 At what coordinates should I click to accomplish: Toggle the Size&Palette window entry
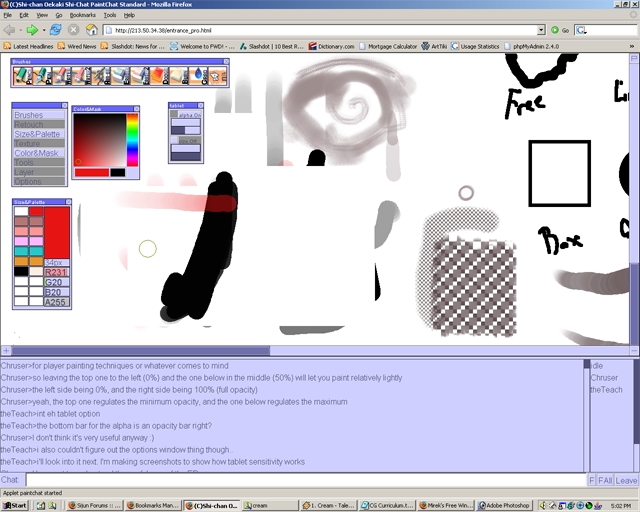pyautogui.click(x=39, y=134)
